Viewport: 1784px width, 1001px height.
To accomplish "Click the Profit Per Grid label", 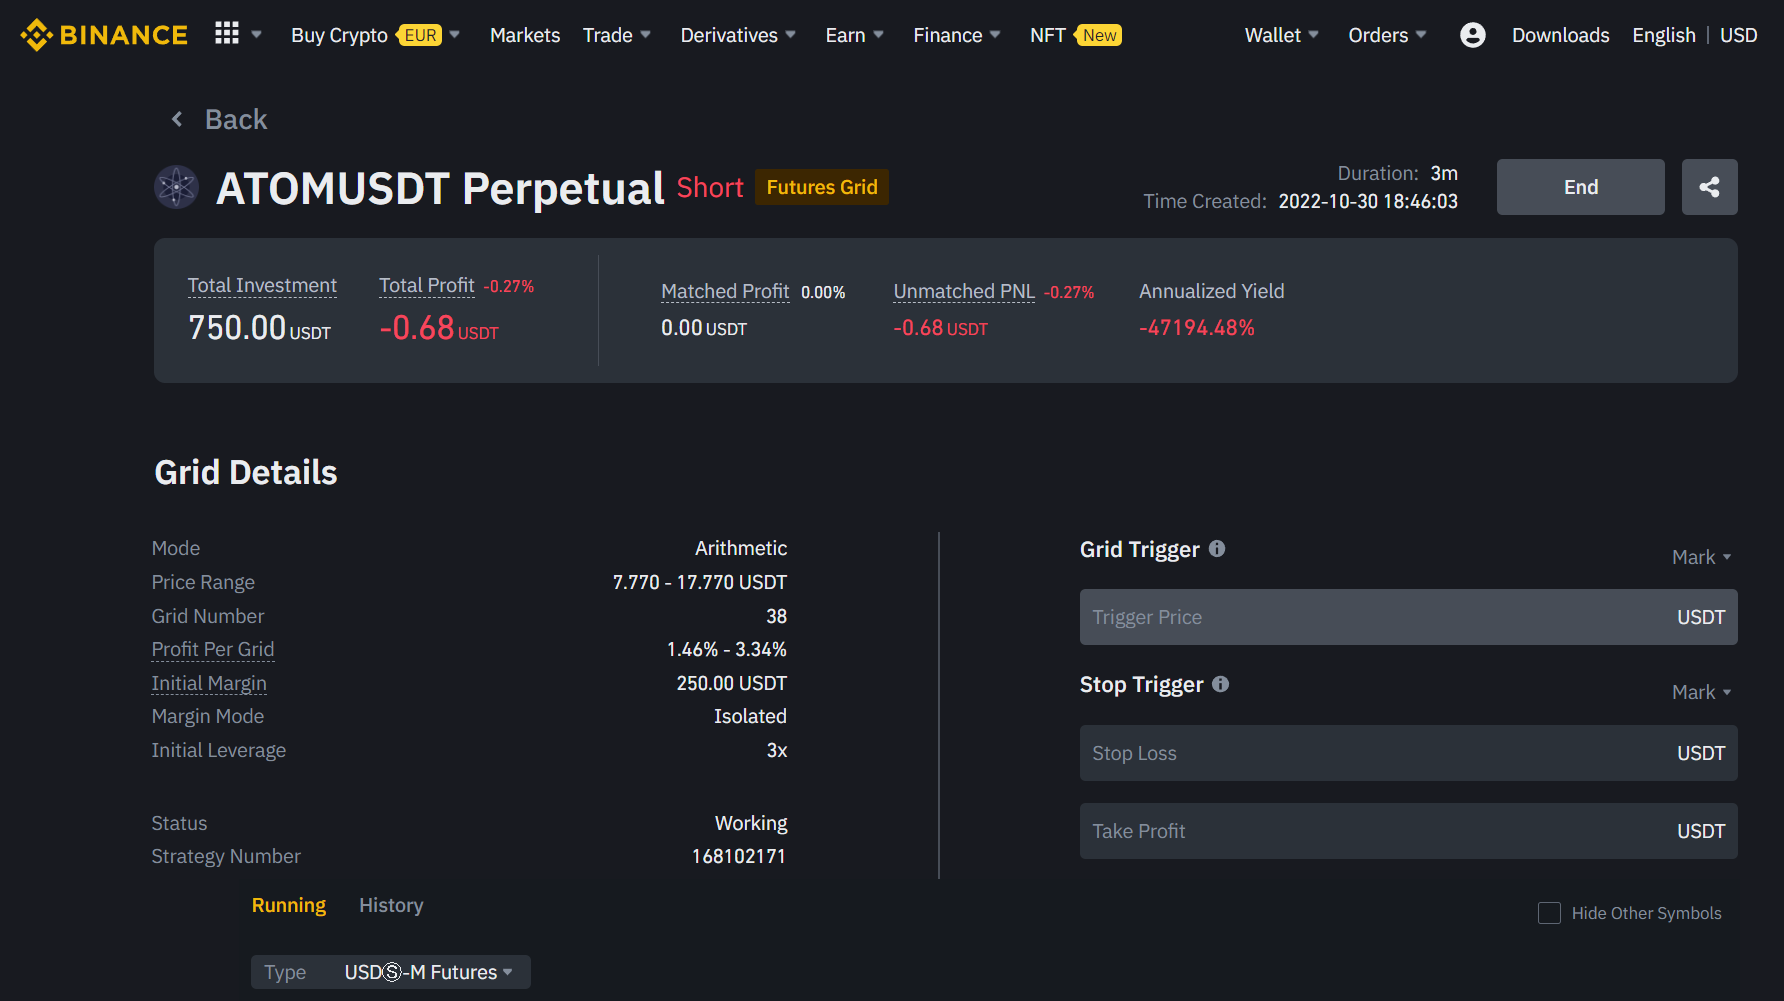I will 213,650.
